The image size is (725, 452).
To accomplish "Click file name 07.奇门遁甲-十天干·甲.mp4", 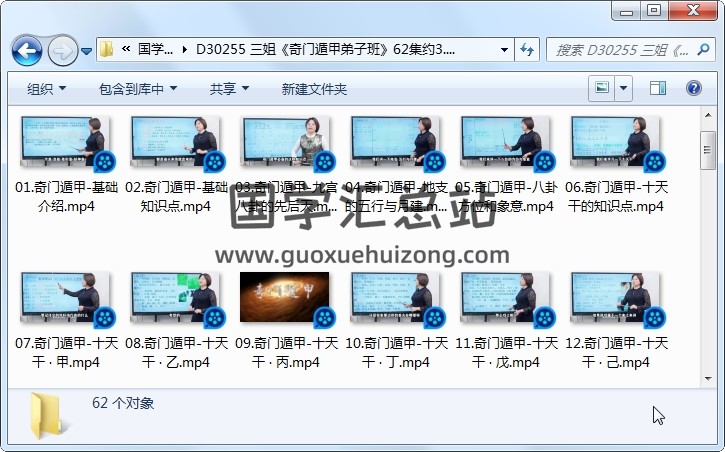I will point(66,353).
